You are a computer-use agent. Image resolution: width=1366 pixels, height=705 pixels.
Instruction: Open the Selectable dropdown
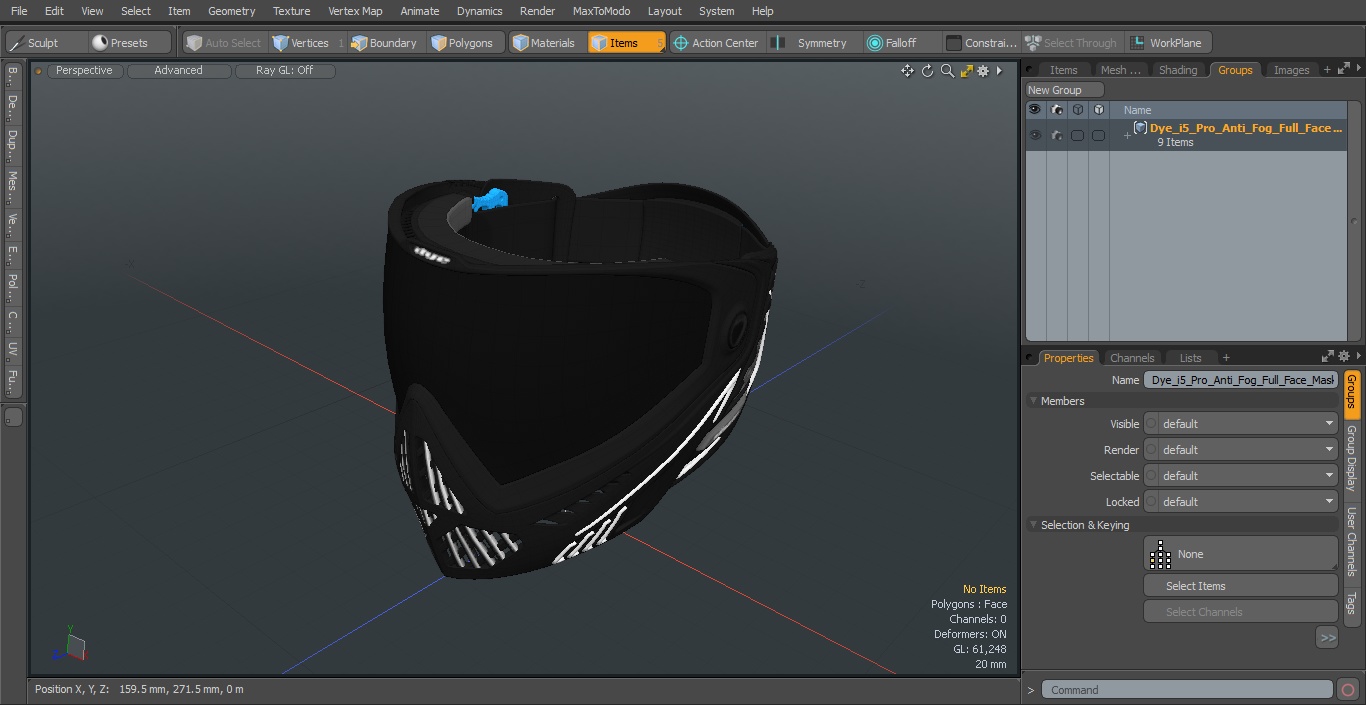click(1241, 476)
